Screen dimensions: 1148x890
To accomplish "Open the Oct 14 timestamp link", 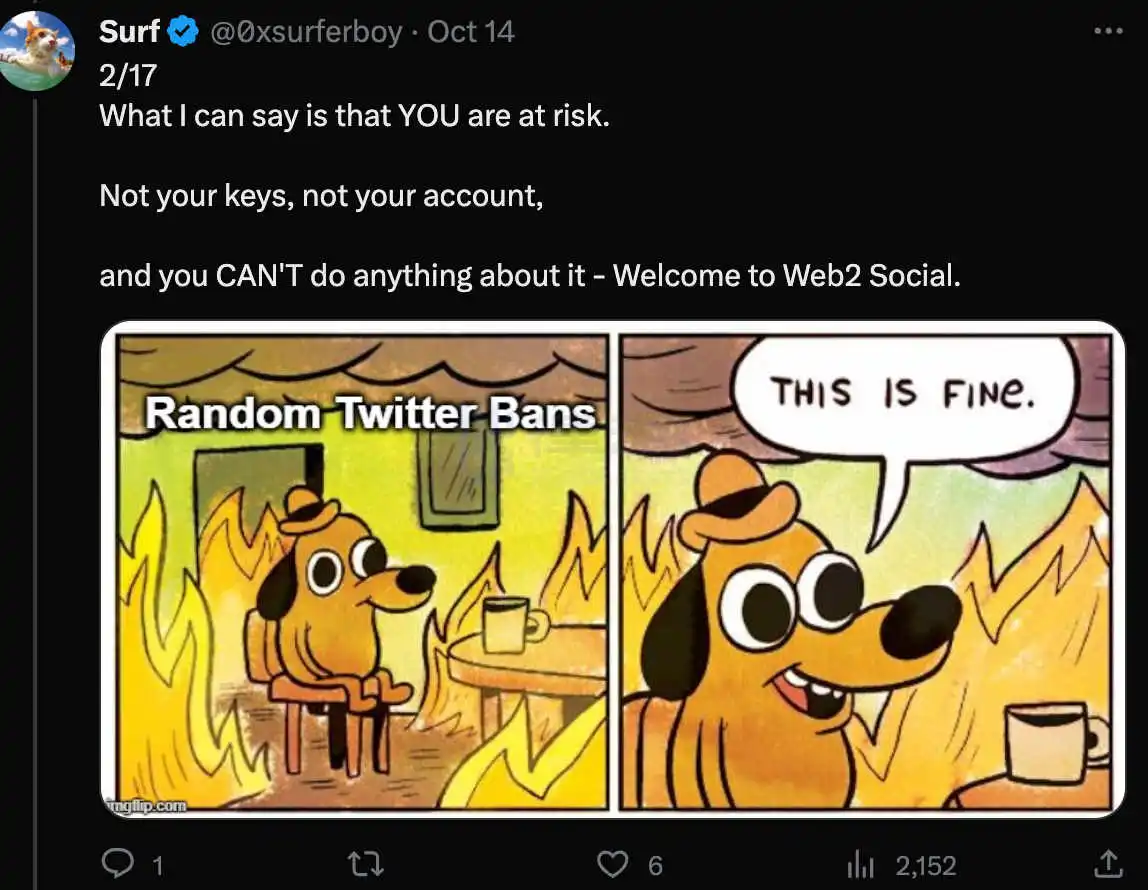I will [x=471, y=32].
